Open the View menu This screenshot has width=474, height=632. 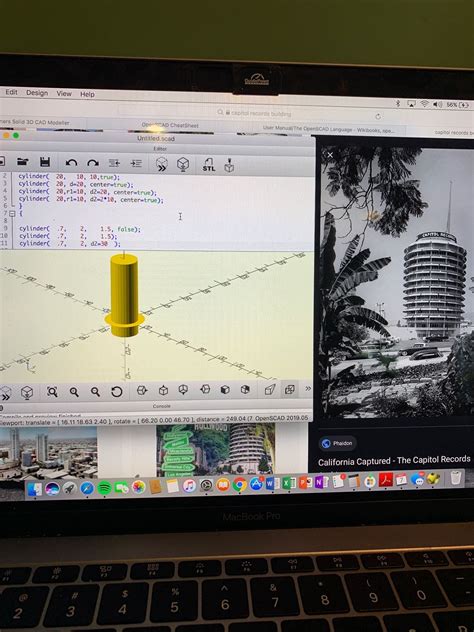64,94
